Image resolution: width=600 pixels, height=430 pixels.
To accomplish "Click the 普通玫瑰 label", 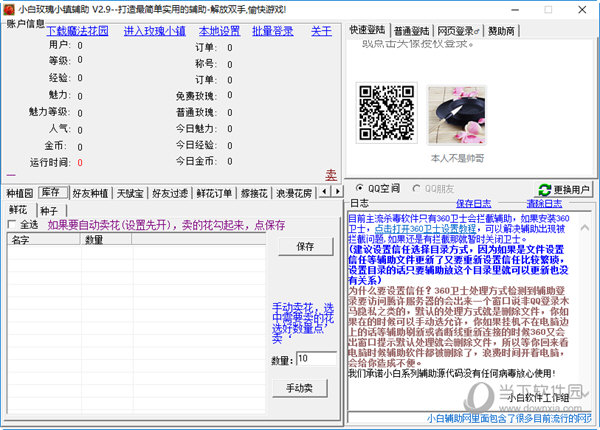I will (196, 112).
